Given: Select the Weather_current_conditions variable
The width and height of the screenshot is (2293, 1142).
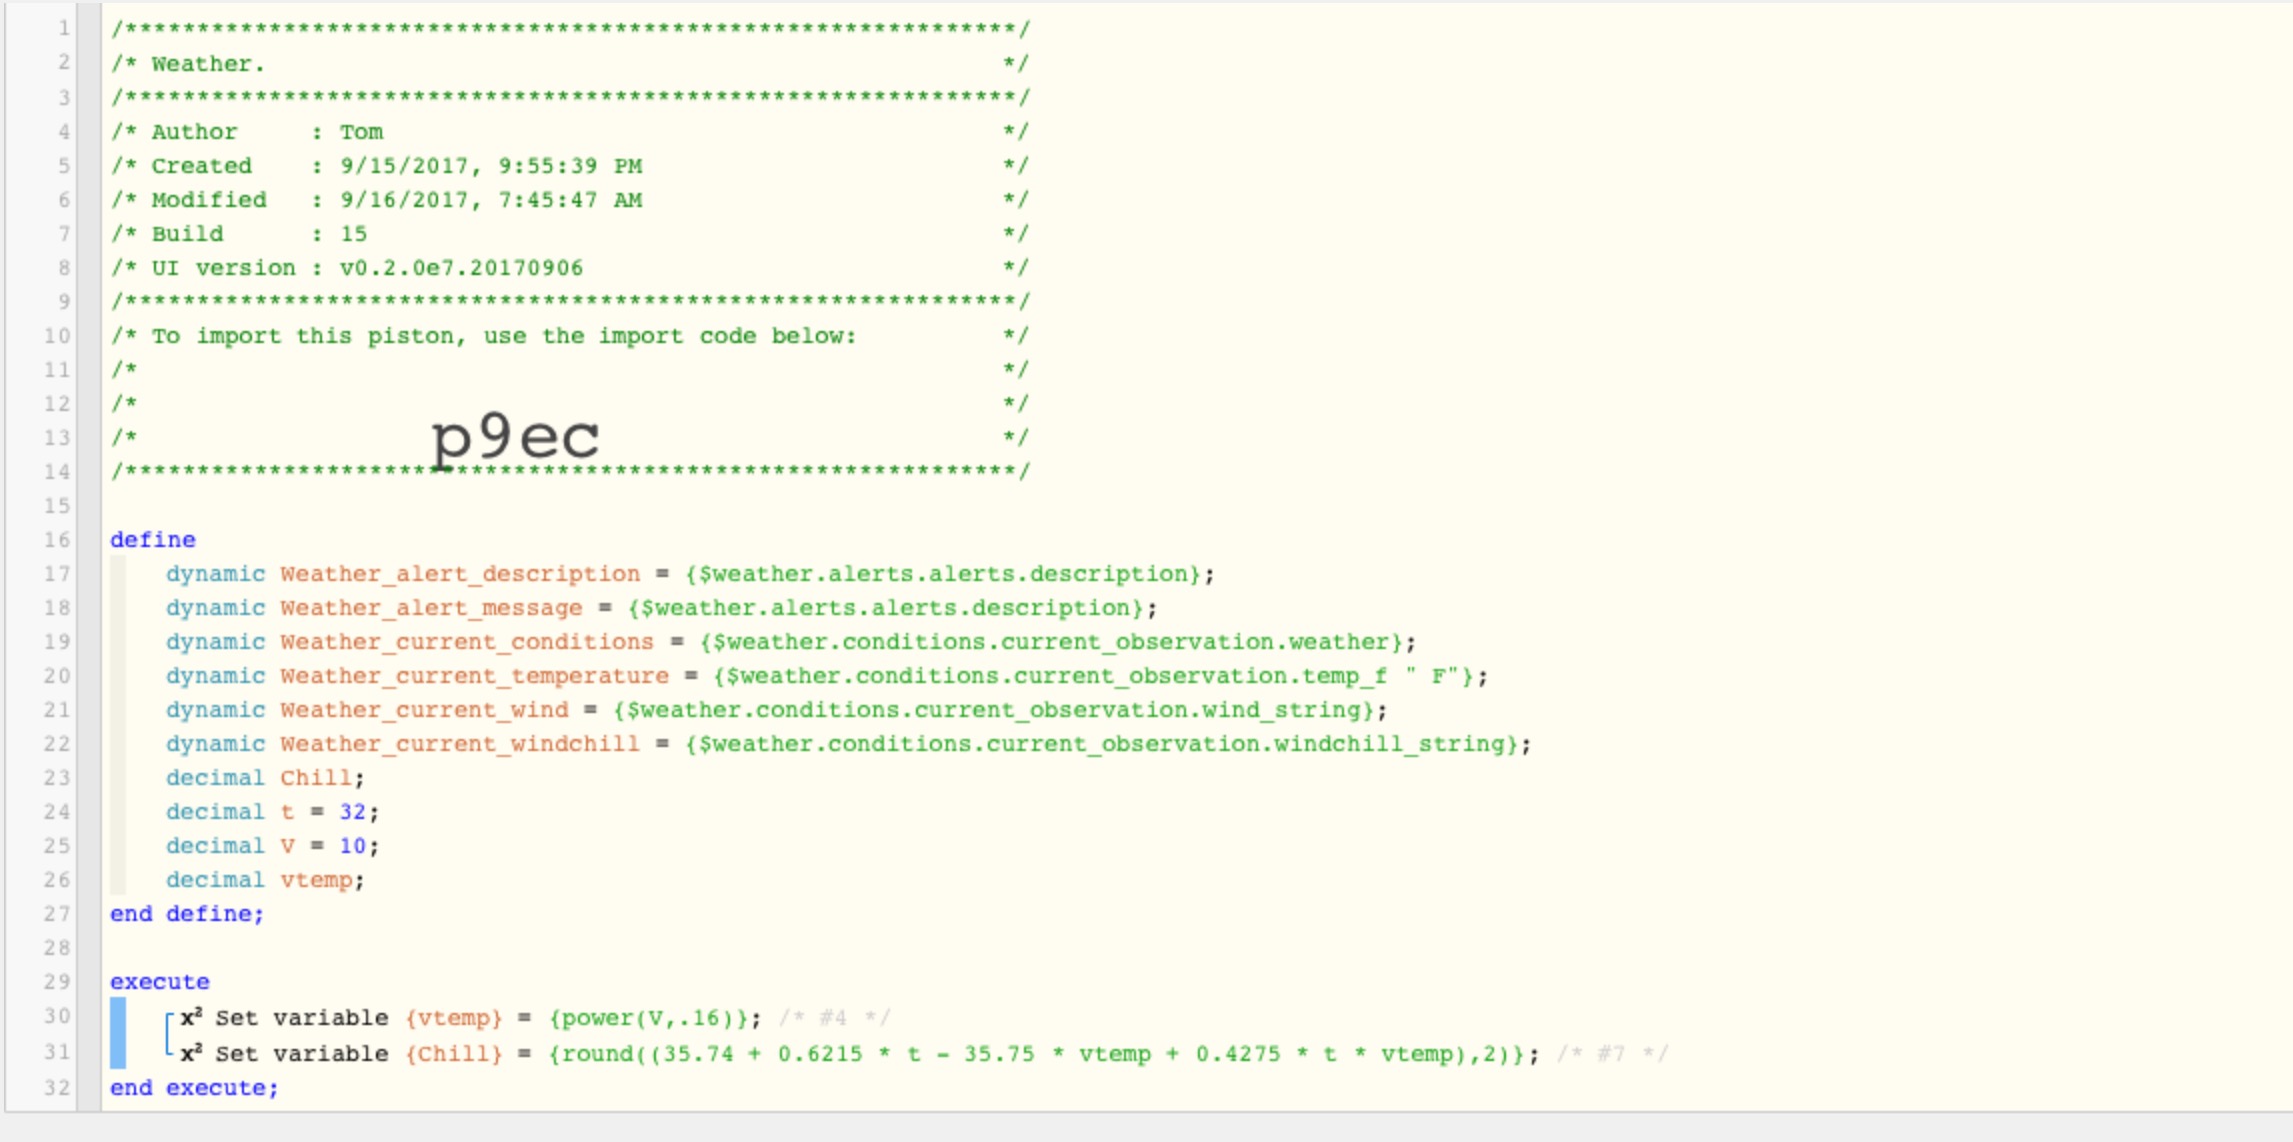Looking at the screenshot, I should (x=467, y=642).
